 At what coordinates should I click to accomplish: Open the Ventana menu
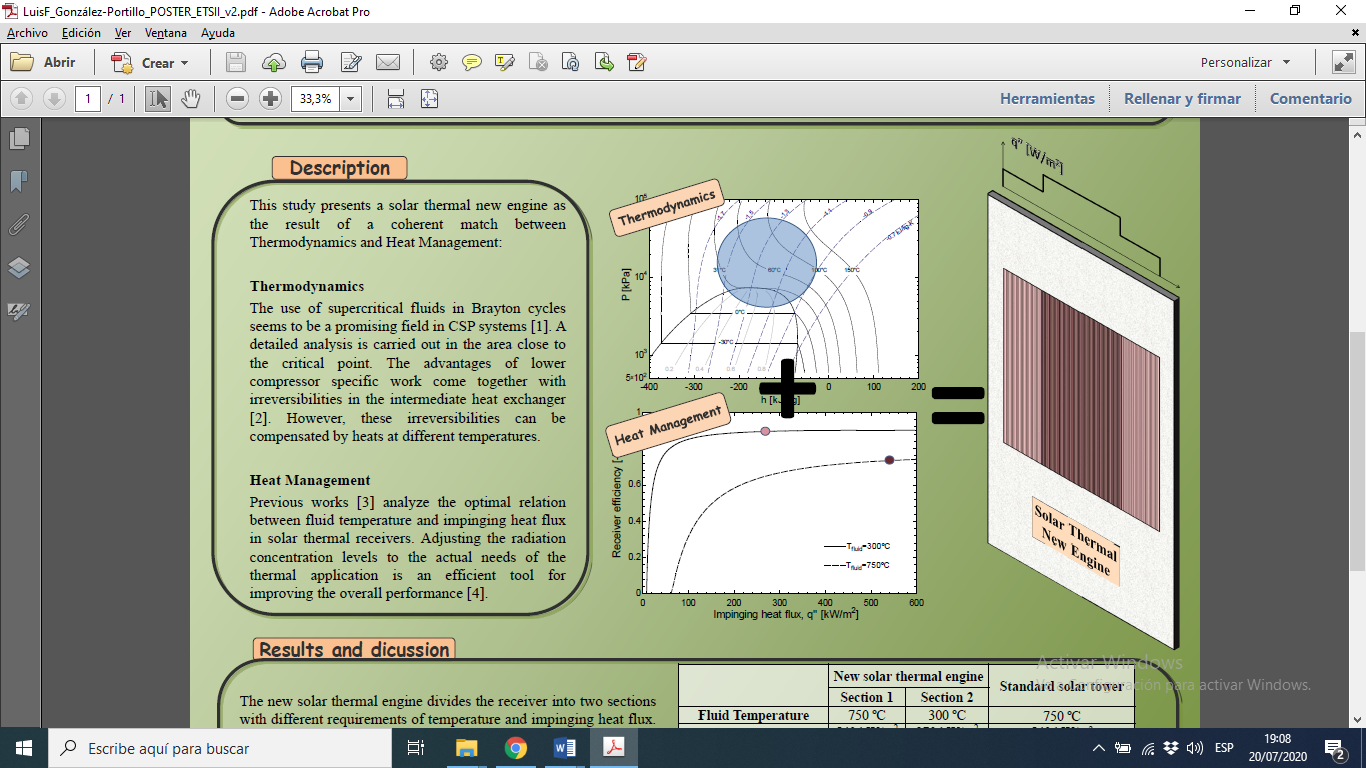[x=165, y=33]
